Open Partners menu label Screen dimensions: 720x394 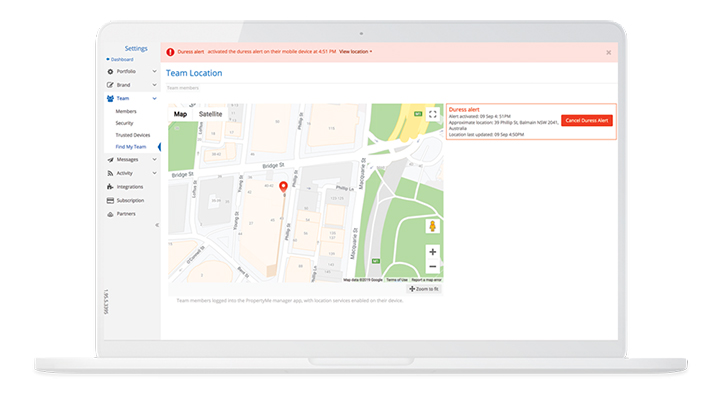(x=126, y=214)
